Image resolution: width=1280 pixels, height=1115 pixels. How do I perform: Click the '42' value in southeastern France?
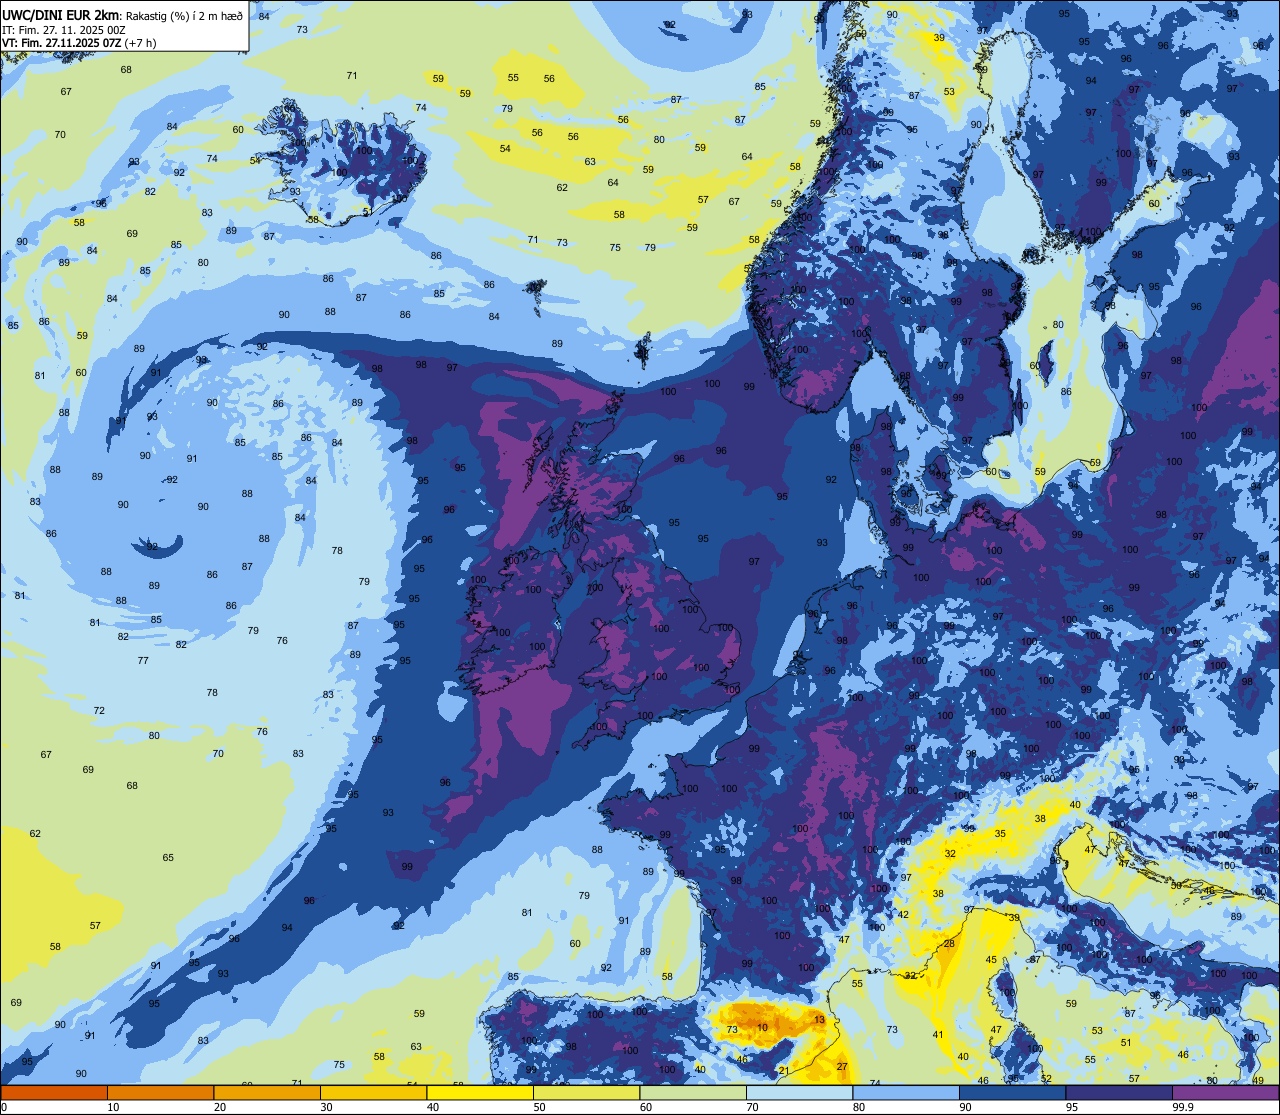click(903, 915)
